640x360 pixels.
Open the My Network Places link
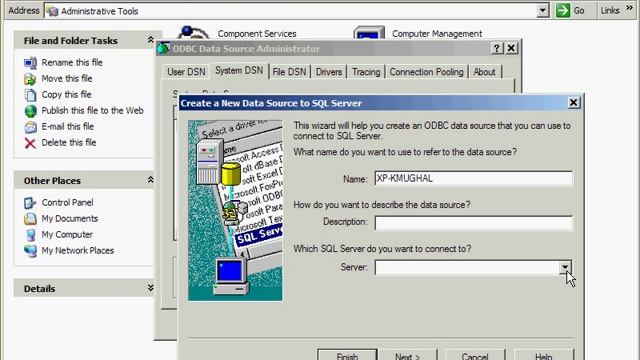tap(78, 250)
